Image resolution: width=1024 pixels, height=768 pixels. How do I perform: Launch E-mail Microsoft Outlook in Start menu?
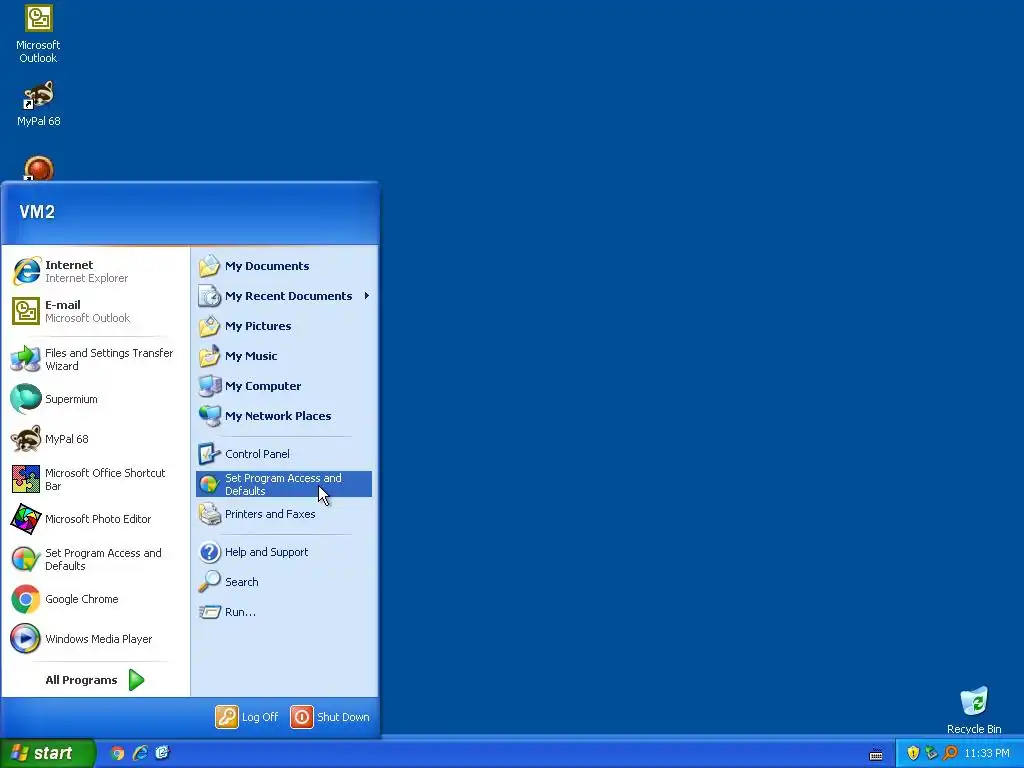click(x=95, y=311)
